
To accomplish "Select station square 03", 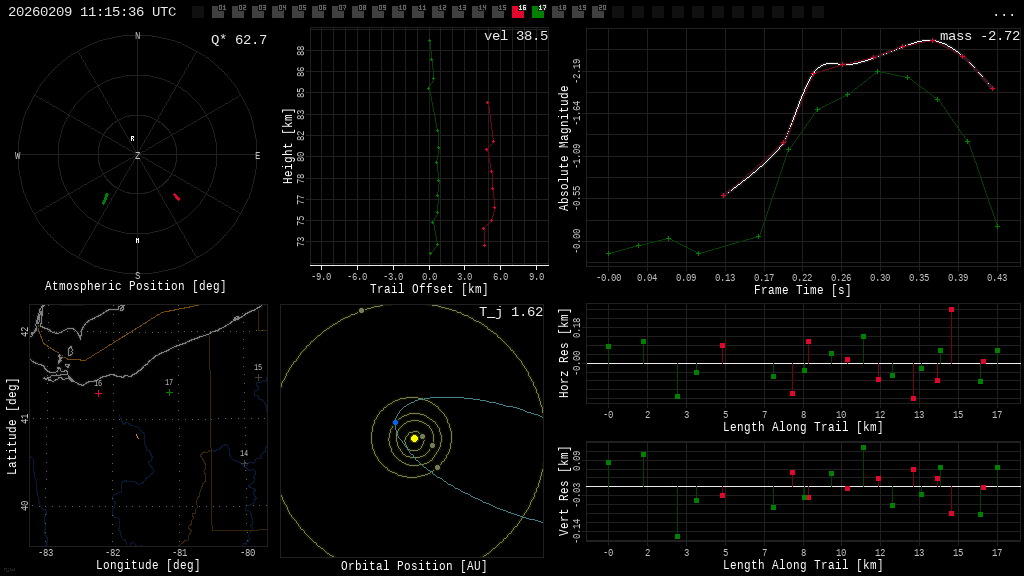I will pyautogui.click(x=258, y=12).
